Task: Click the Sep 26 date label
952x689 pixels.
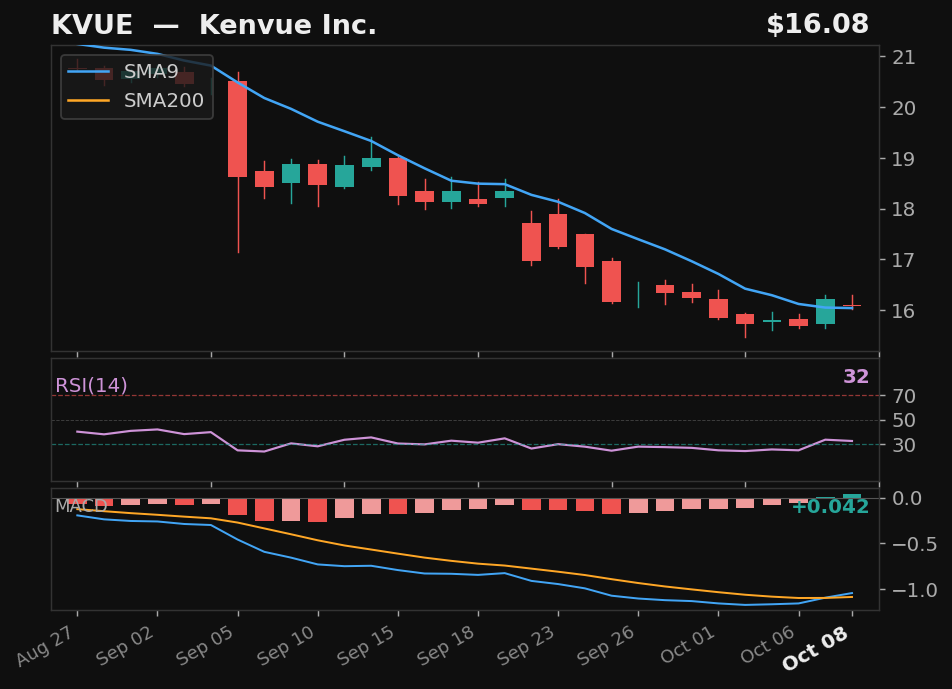Action: (x=606, y=645)
